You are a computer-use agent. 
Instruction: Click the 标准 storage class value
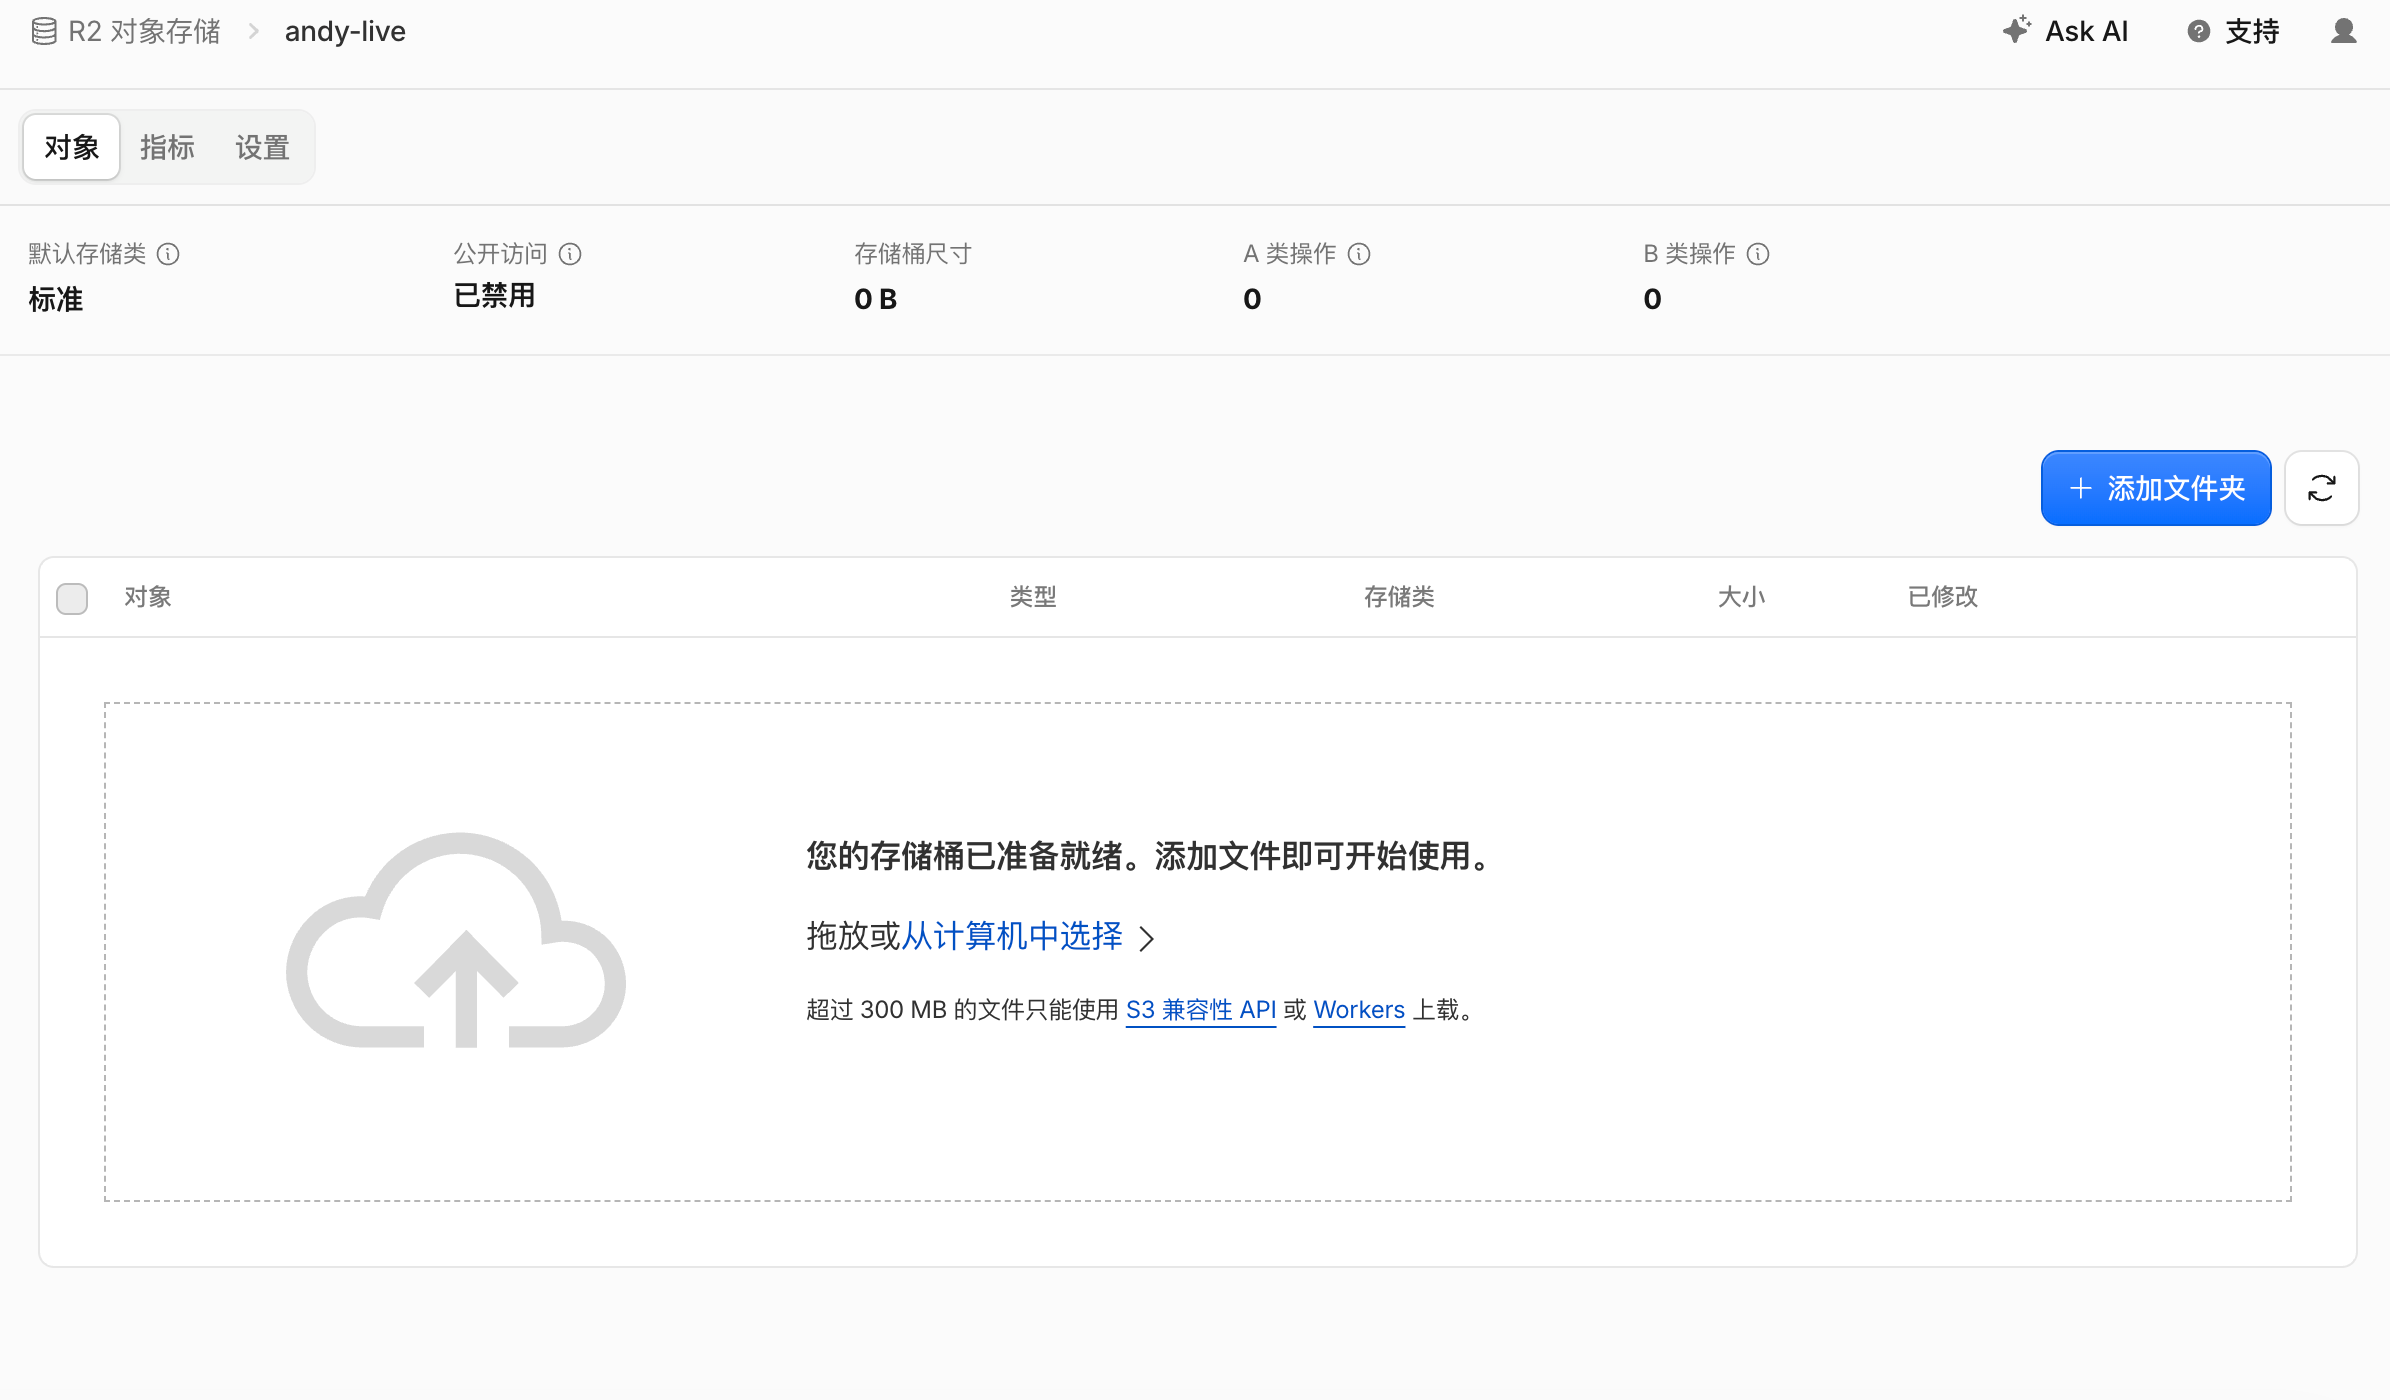click(56, 299)
